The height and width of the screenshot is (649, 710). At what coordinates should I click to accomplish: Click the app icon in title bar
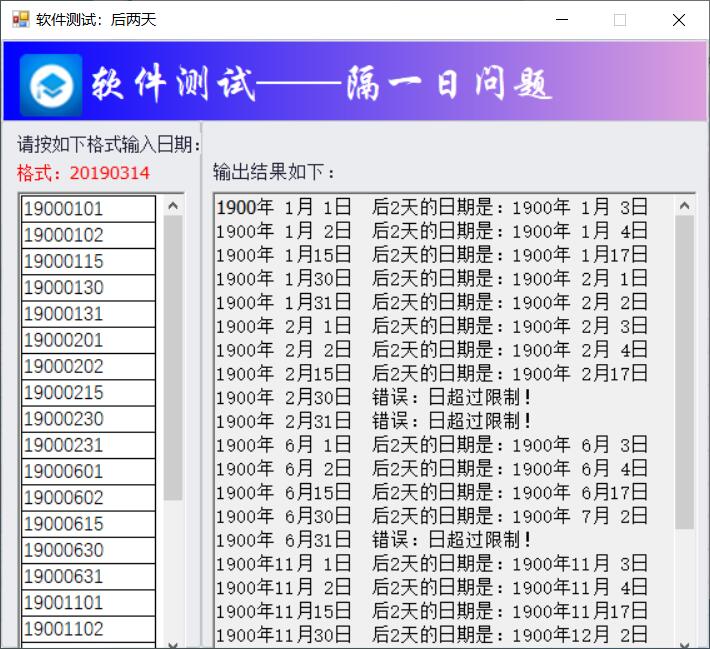tap(19, 19)
